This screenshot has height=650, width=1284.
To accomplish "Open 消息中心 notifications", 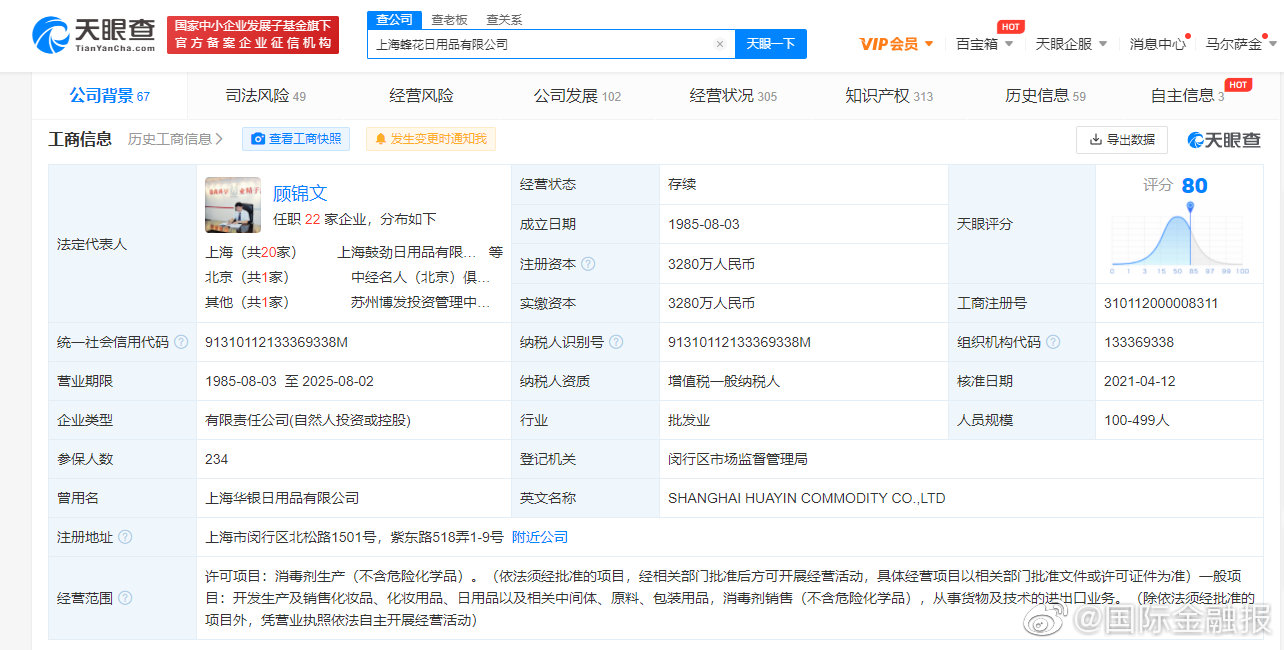I will pos(1158,44).
